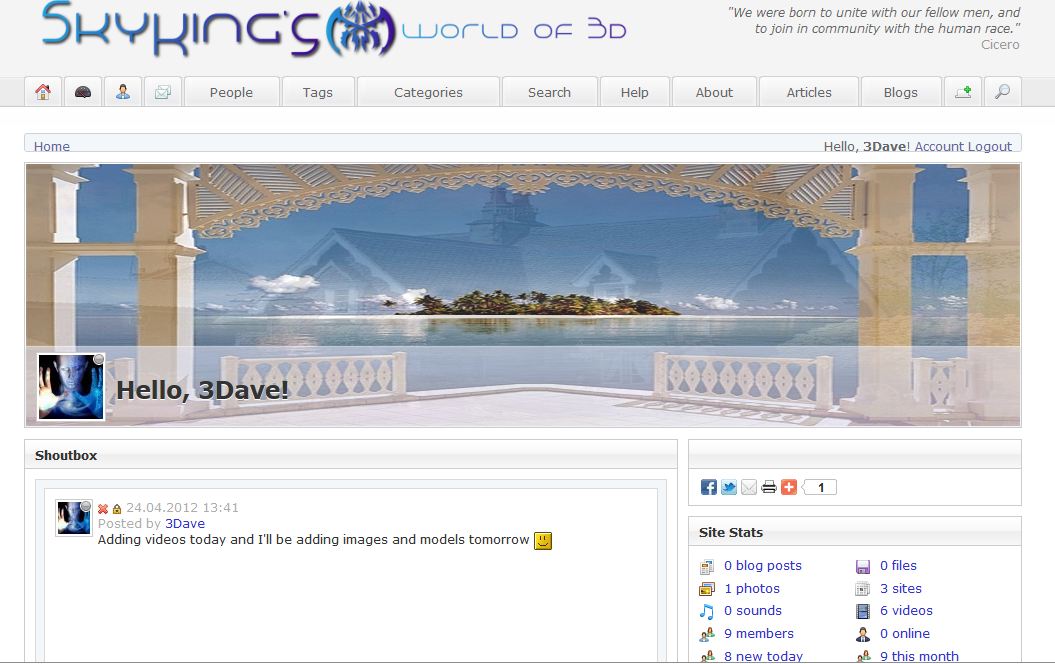Screen dimensions: 1055x664
Task: Share page on Twitter
Action: [x=729, y=487]
